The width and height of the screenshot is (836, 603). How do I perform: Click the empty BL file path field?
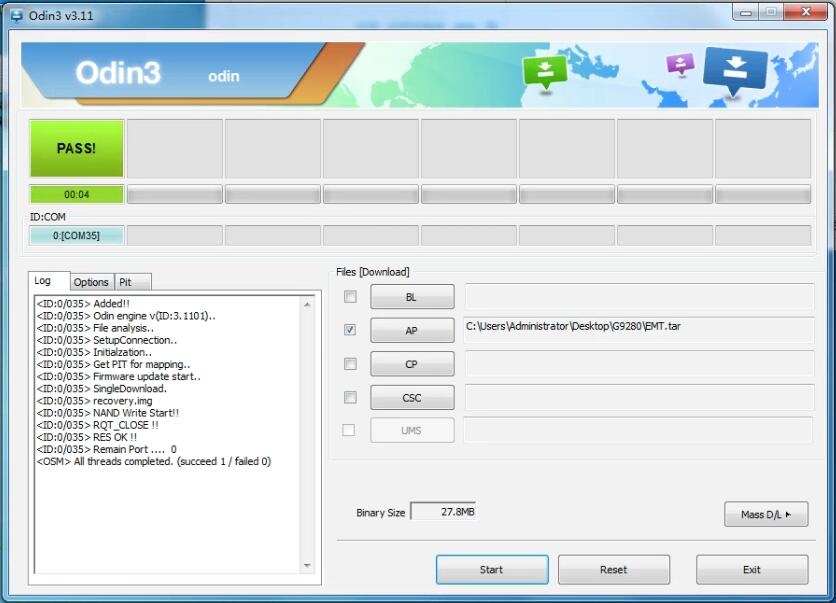coord(639,296)
